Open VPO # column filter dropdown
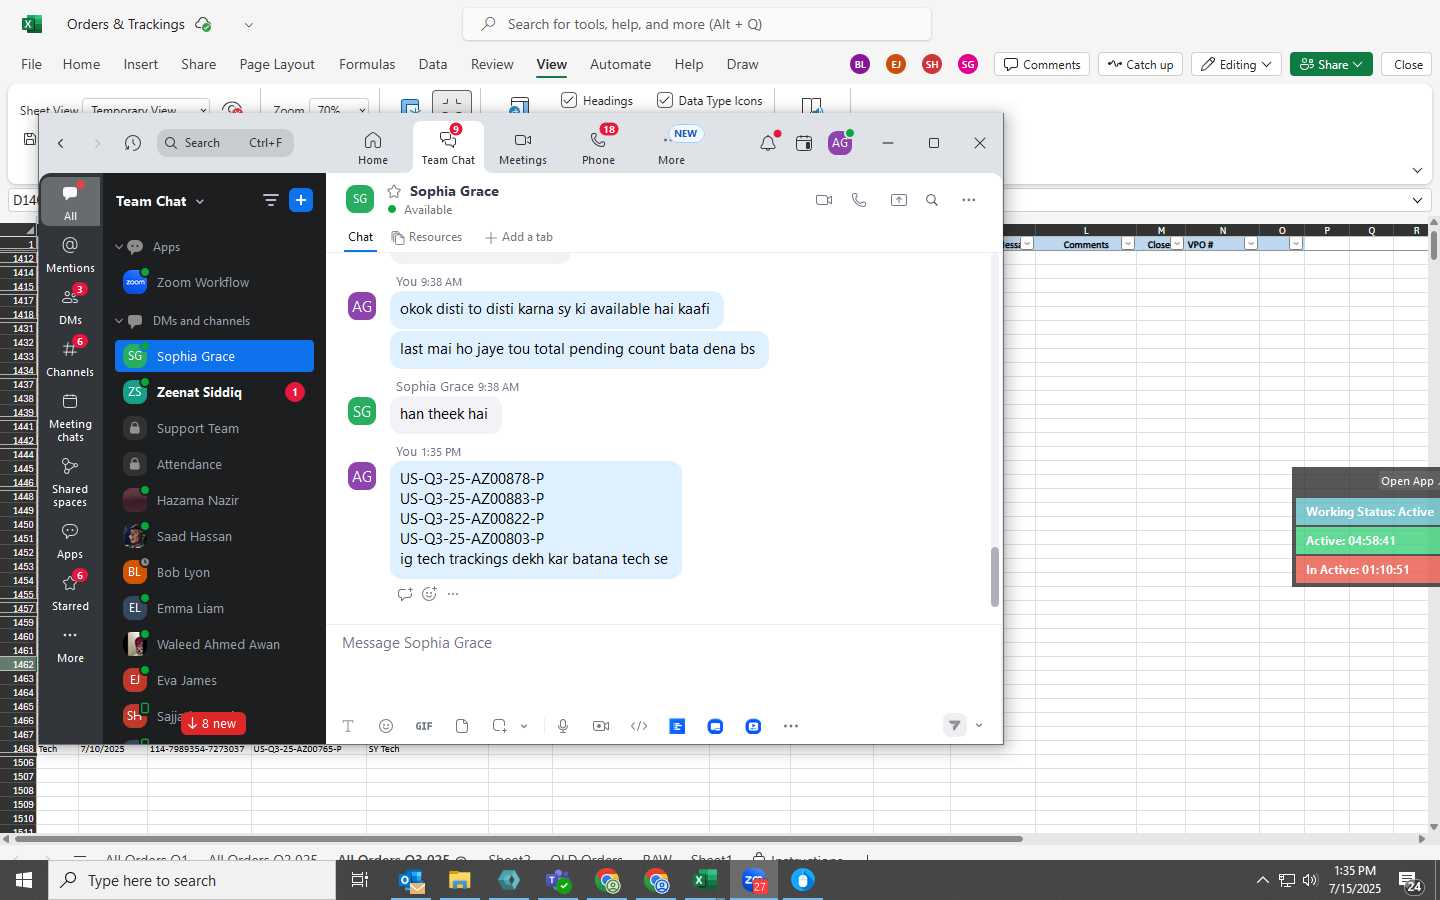 point(1250,244)
